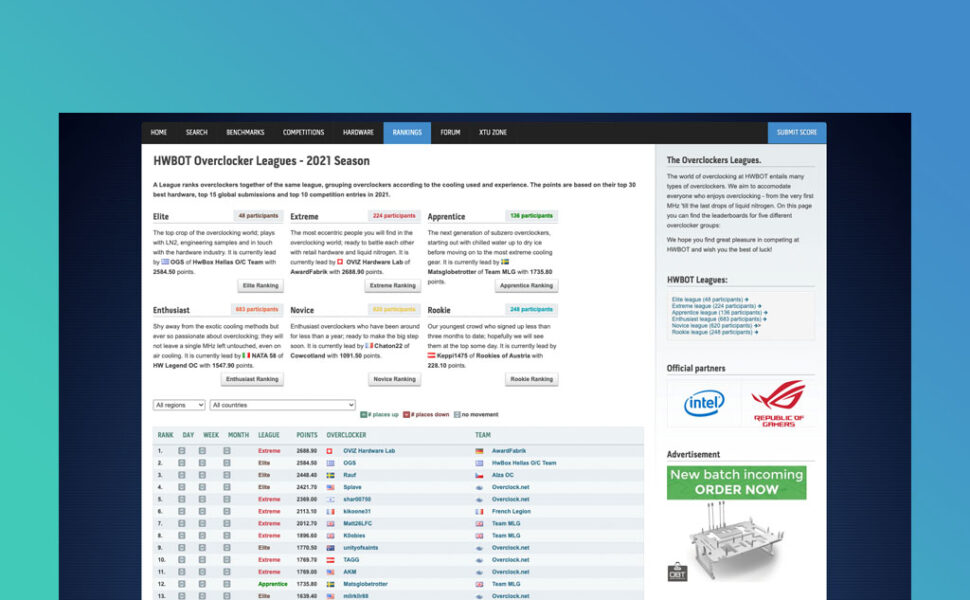Open the Apprentice league sidebar link
The image size is (970, 600).
[x=719, y=313]
